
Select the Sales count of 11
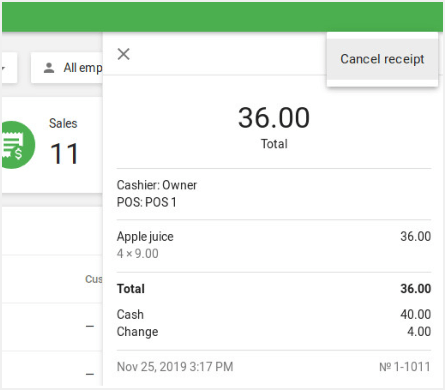64,154
